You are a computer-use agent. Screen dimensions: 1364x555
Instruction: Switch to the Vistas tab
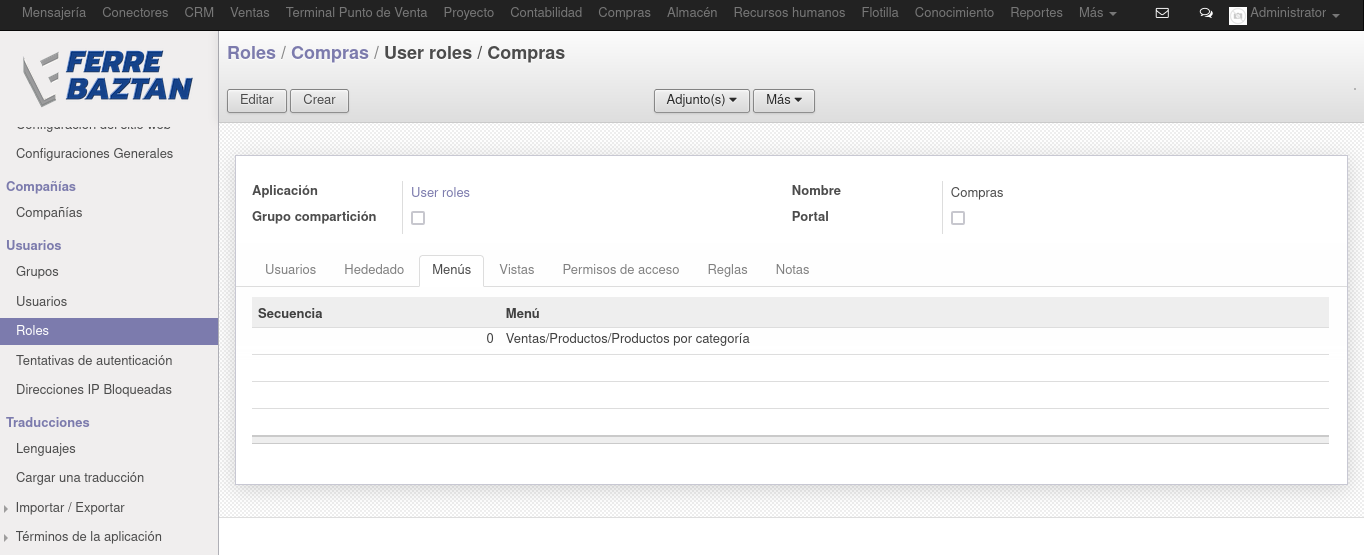[x=517, y=270]
